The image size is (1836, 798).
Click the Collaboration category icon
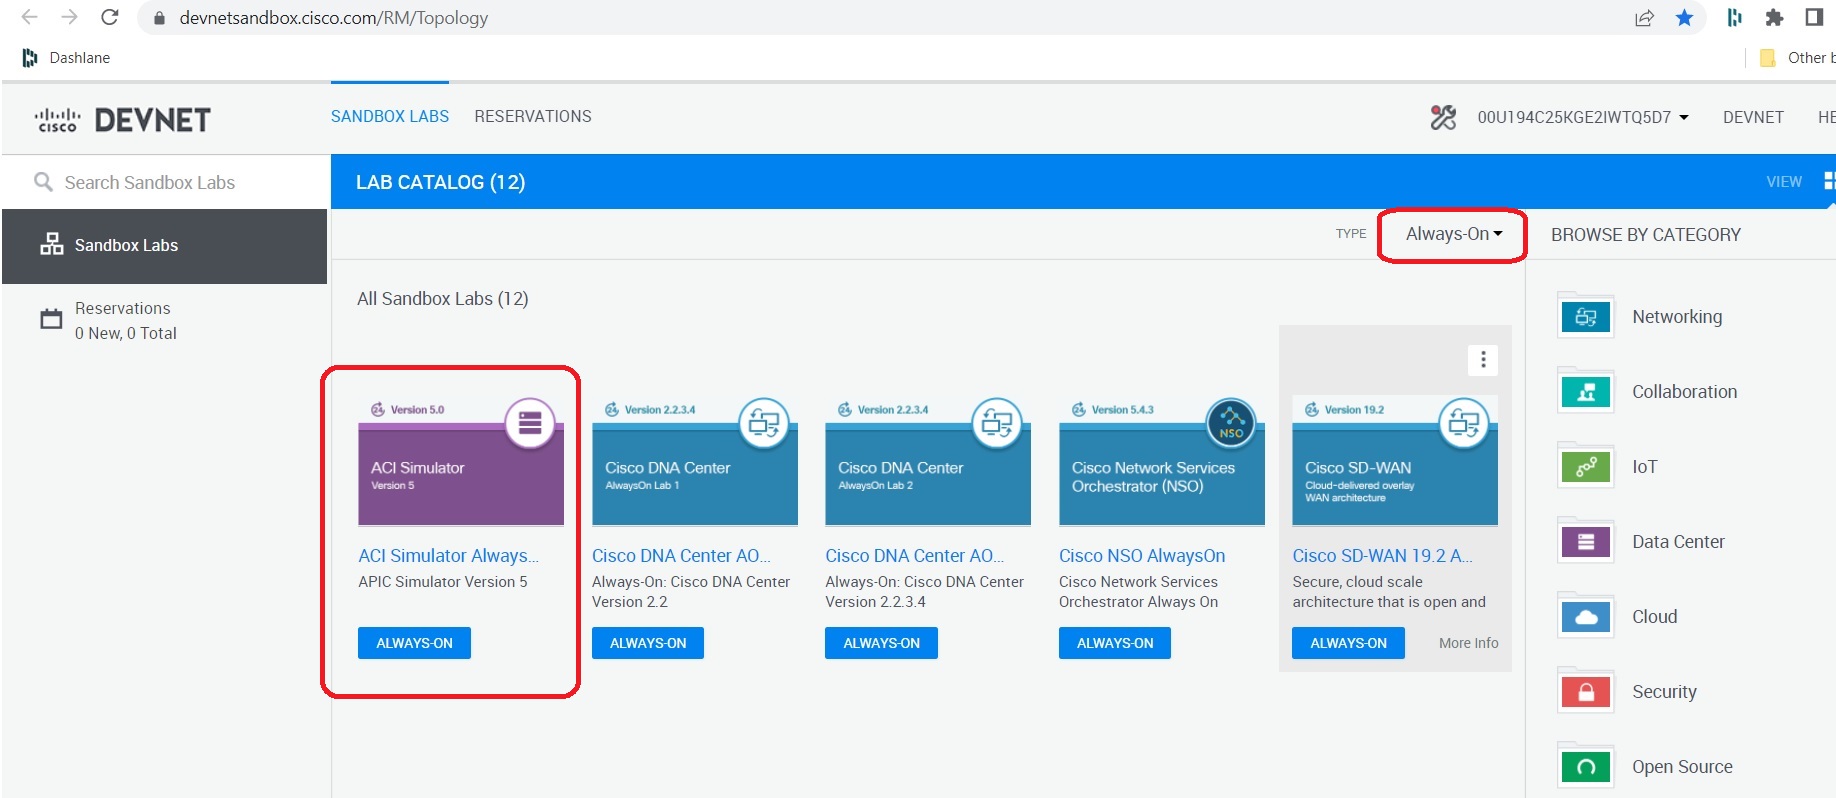(x=1586, y=392)
